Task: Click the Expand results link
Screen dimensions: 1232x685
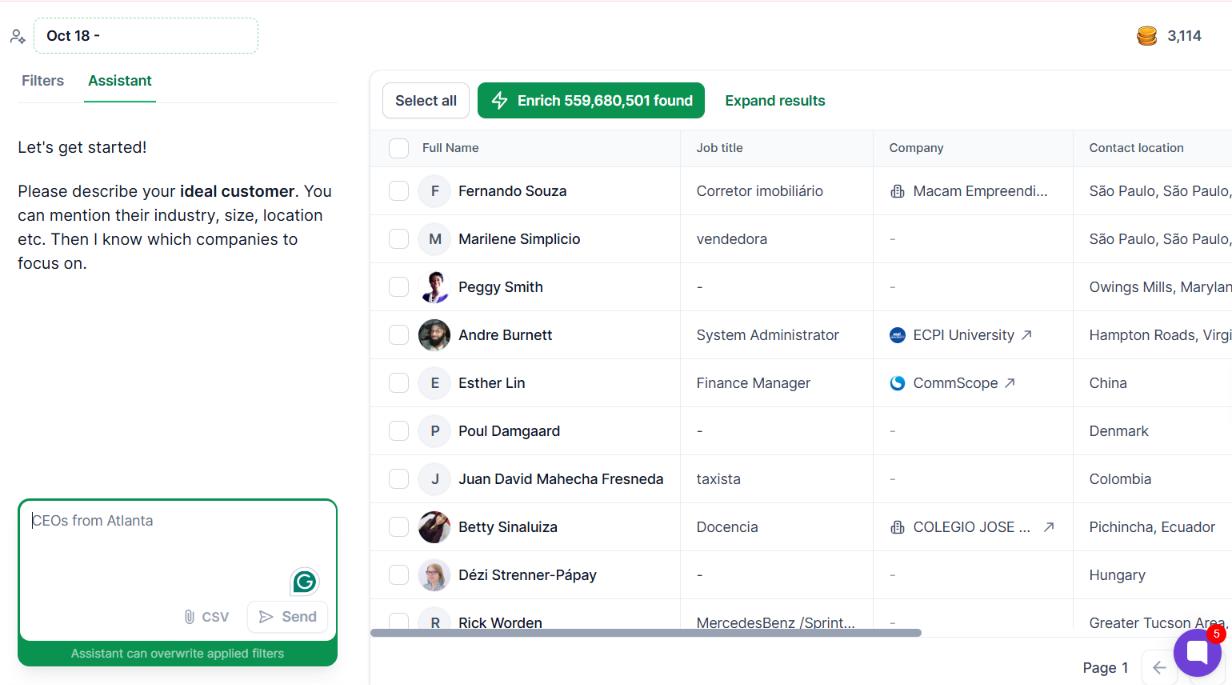Action: click(775, 101)
